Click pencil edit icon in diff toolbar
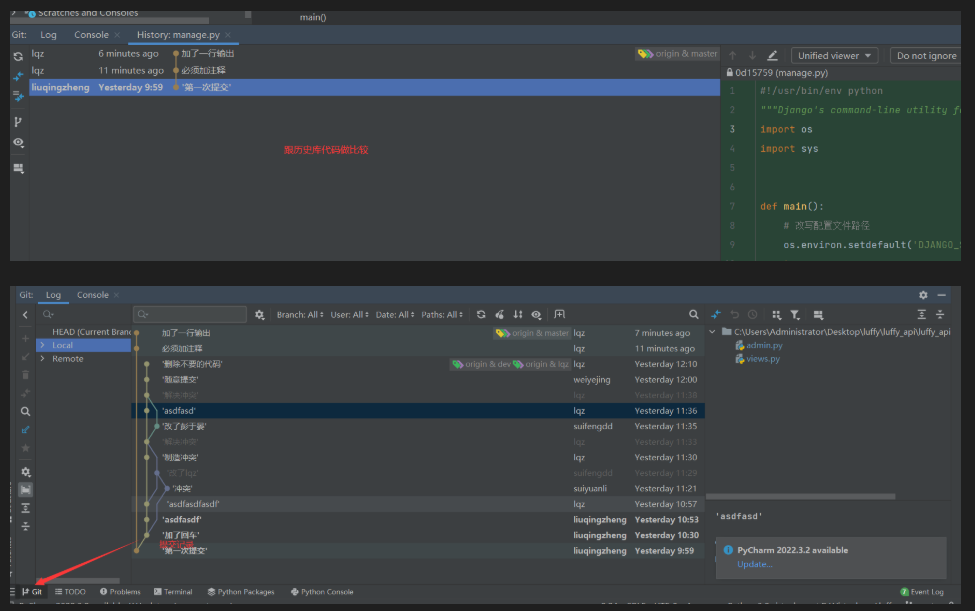 point(772,55)
